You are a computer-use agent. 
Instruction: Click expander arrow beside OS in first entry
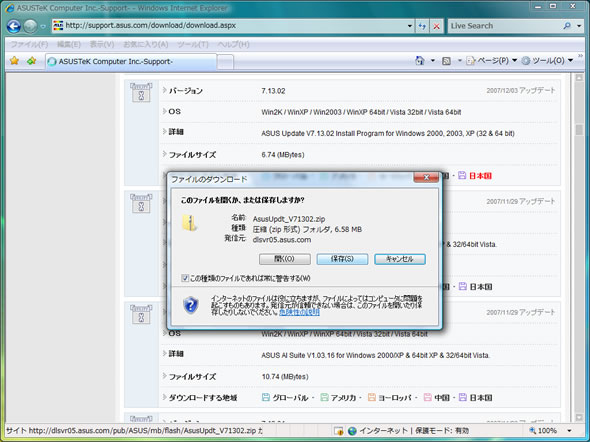(164, 111)
